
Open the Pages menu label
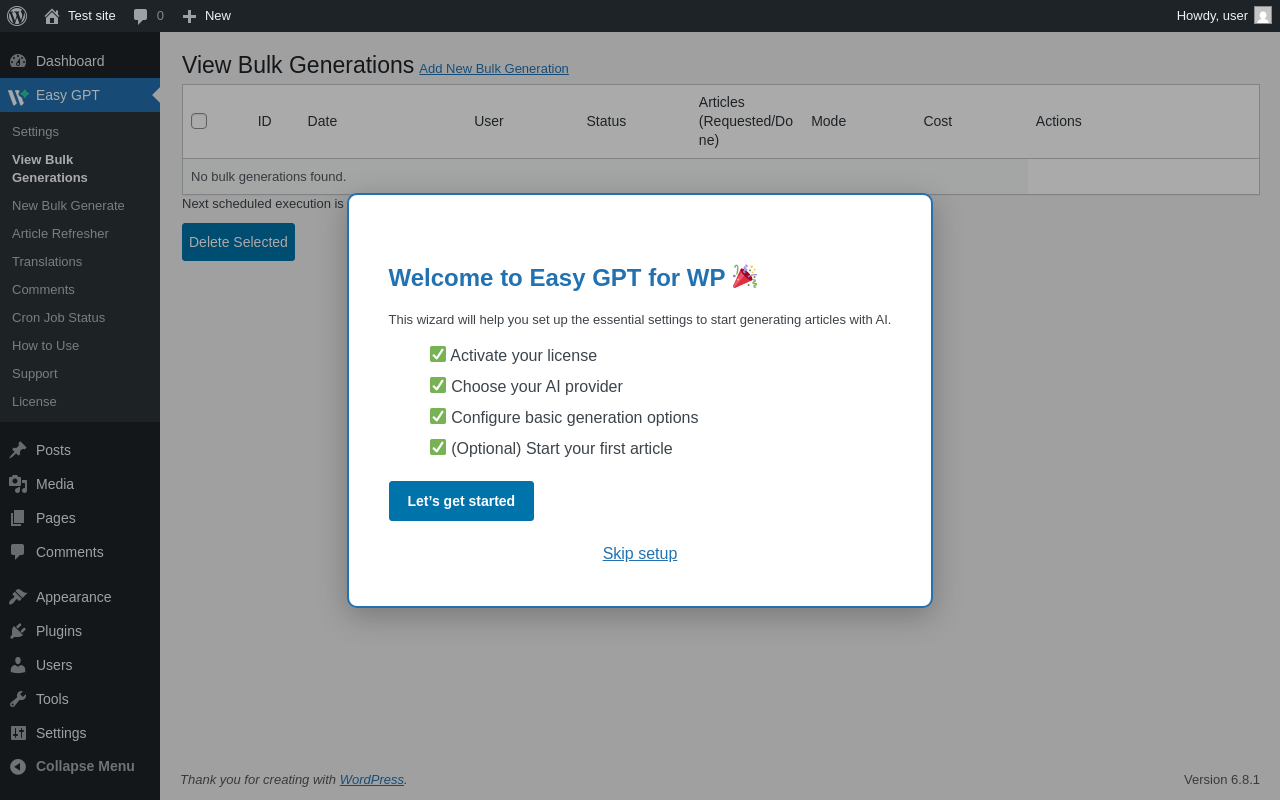tap(56, 518)
